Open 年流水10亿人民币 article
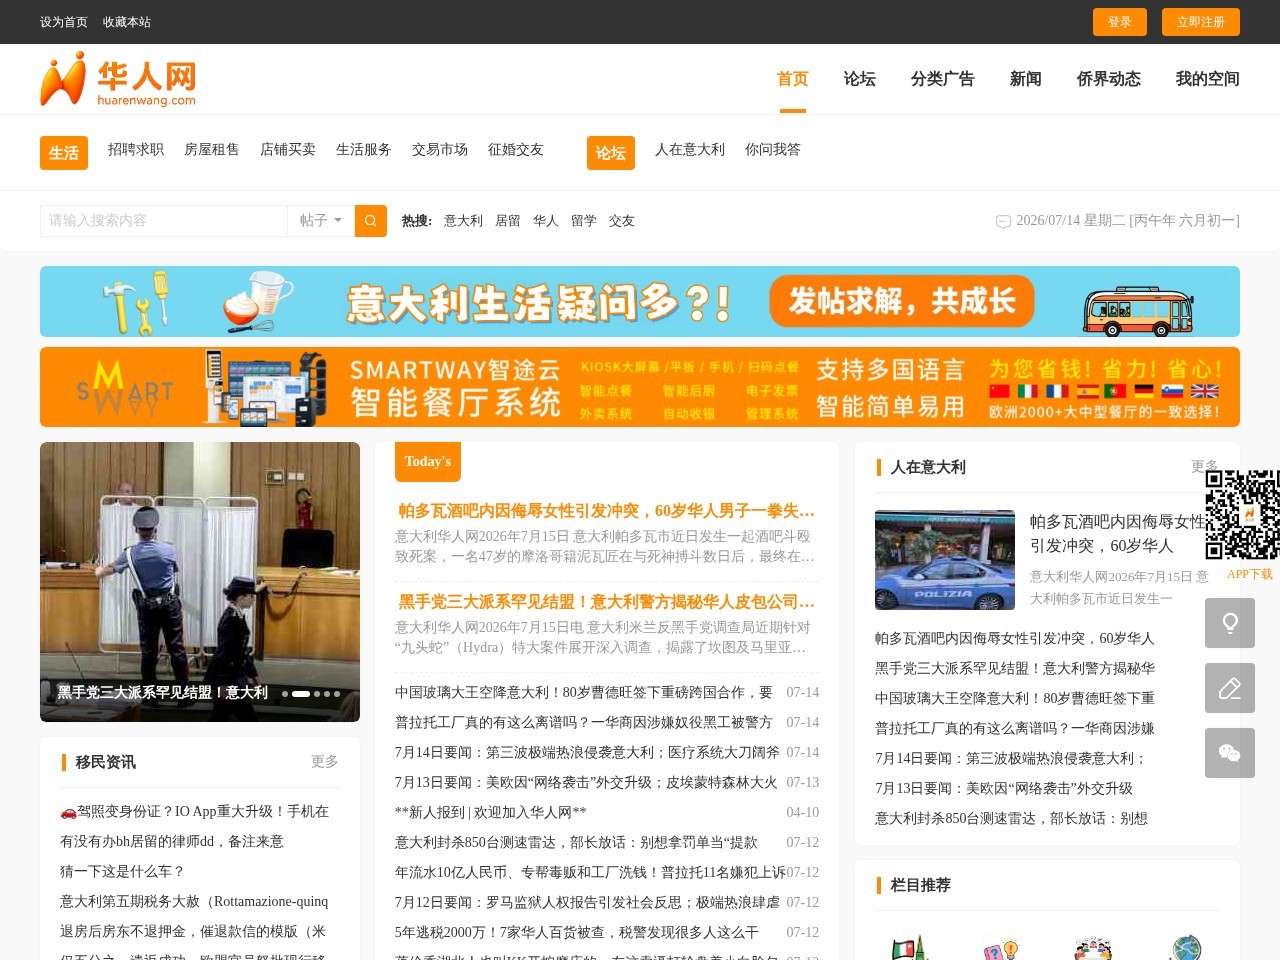 click(590, 872)
